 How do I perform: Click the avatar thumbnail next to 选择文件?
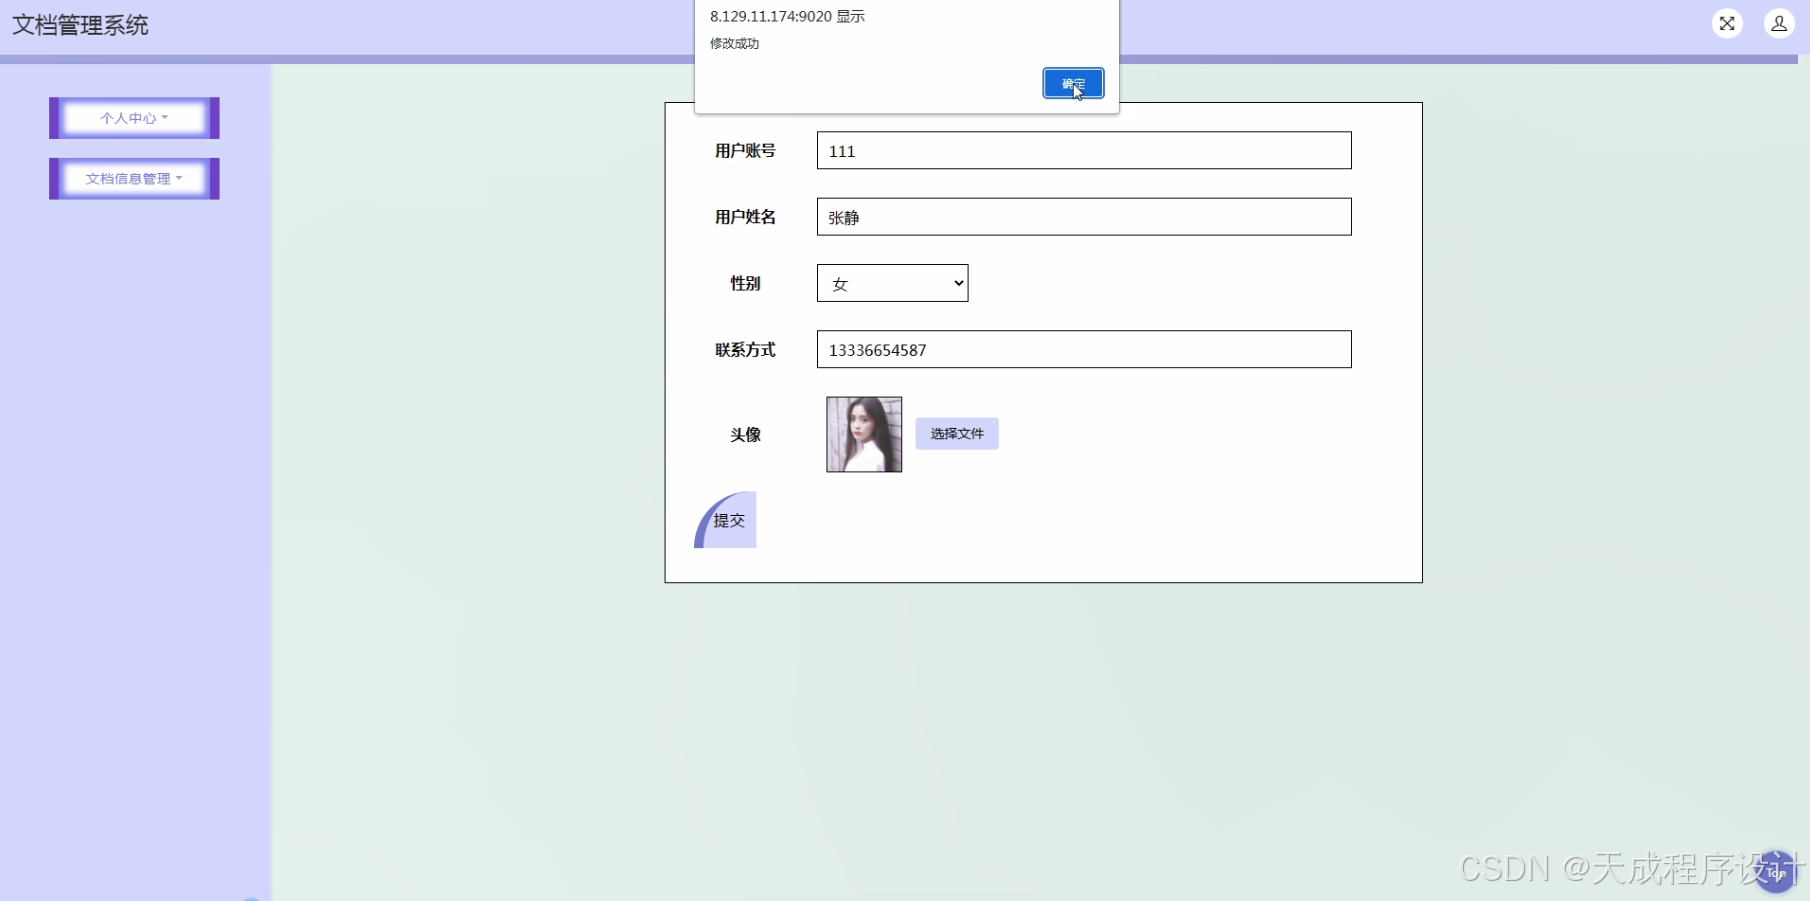(863, 433)
